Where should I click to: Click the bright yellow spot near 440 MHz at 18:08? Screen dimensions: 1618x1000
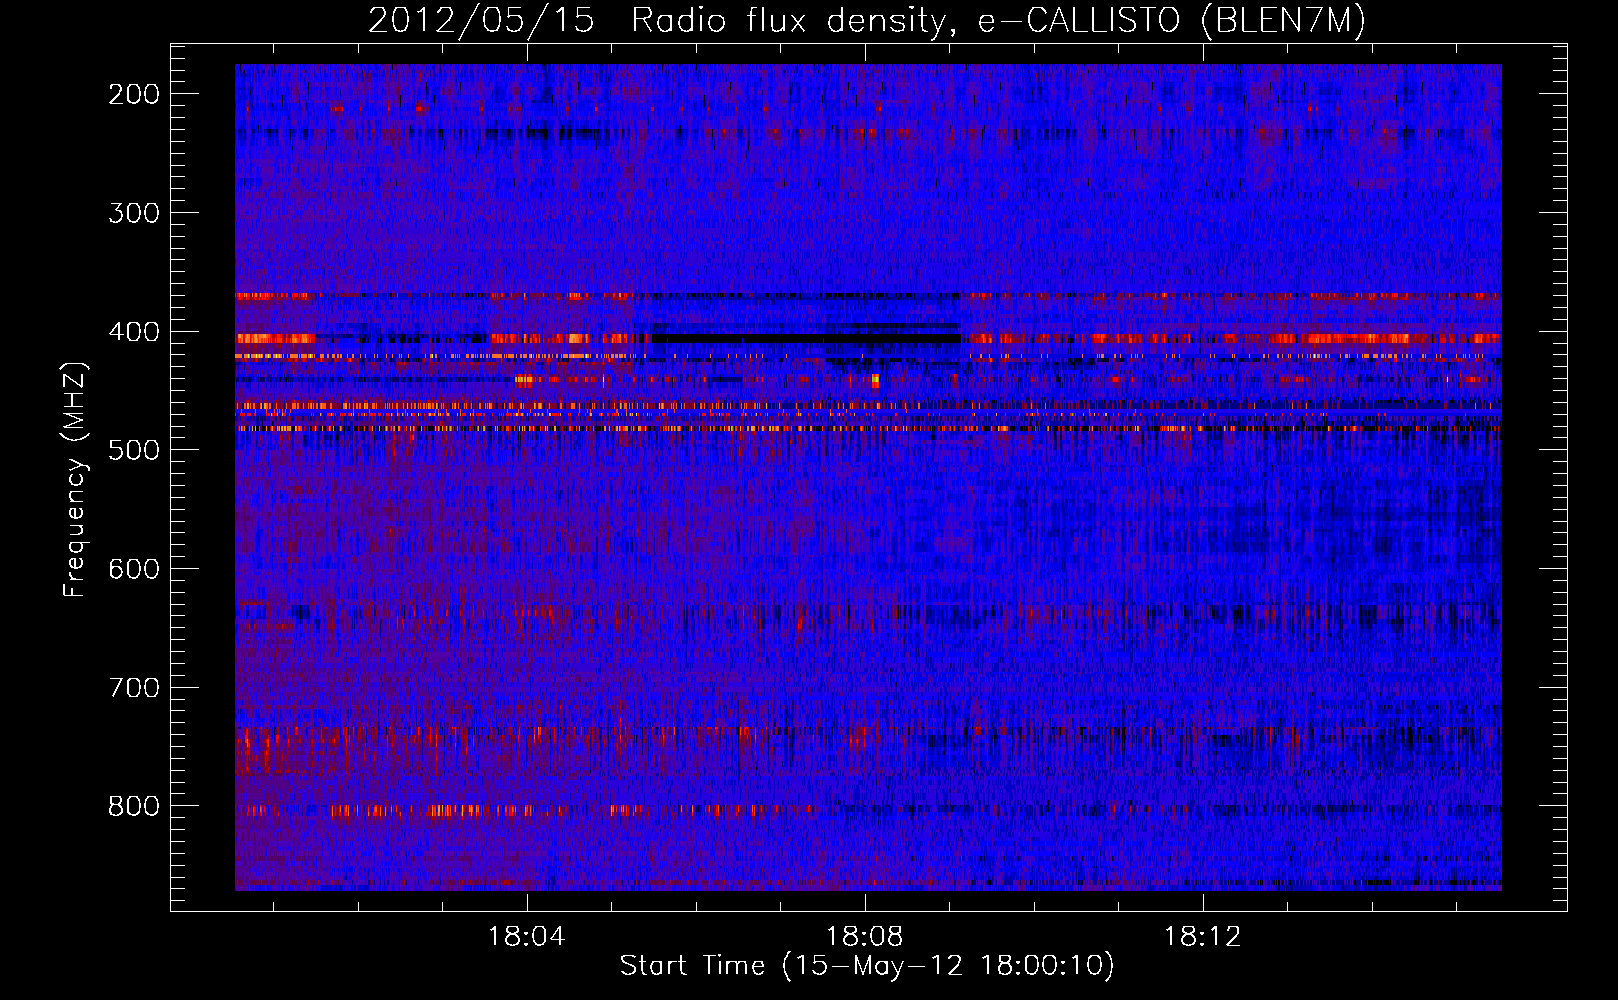[875, 380]
